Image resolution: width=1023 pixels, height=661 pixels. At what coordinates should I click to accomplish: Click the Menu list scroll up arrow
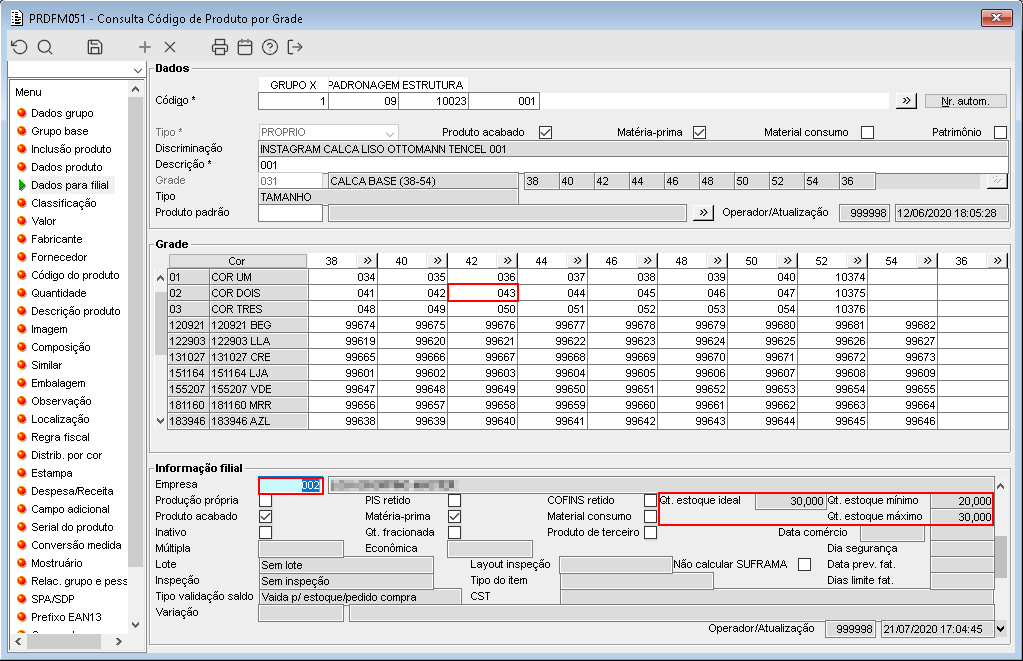[x=135, y=89]
